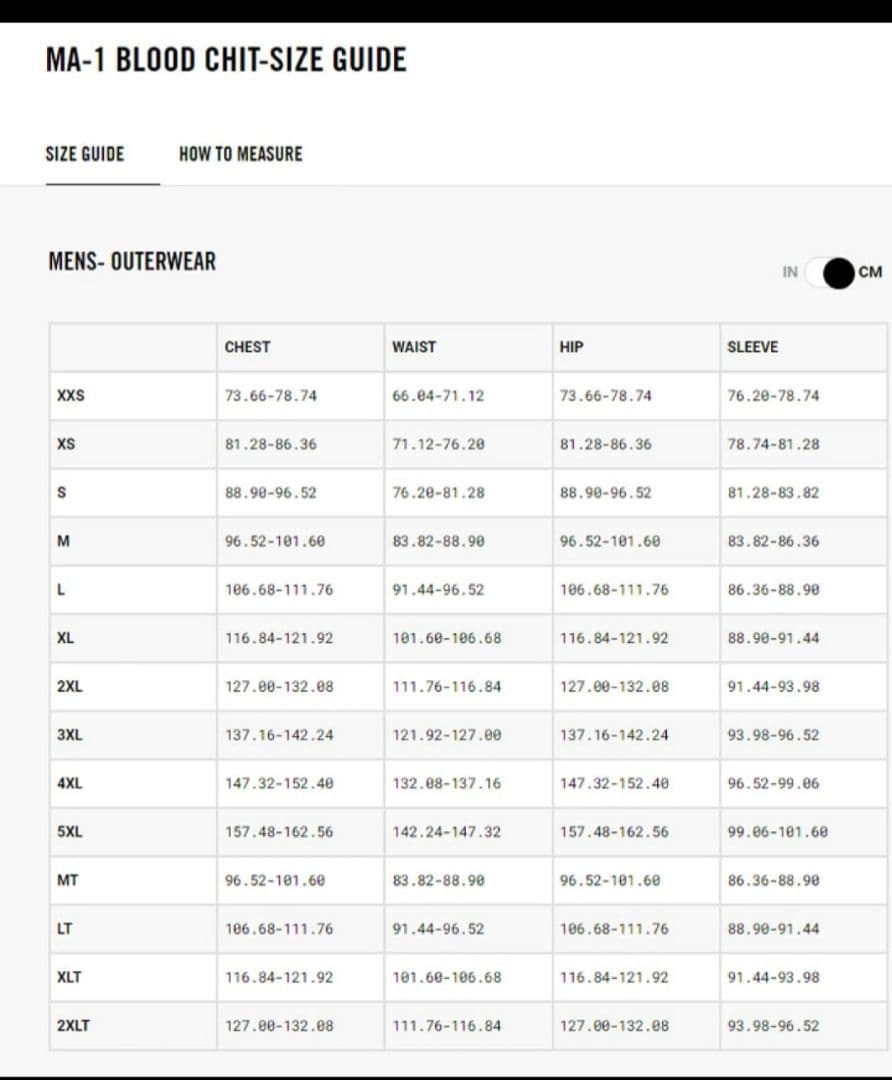Screen dimensions: 892x1080
Task: Open the How To Measure tab
Action: click(240, 154)
